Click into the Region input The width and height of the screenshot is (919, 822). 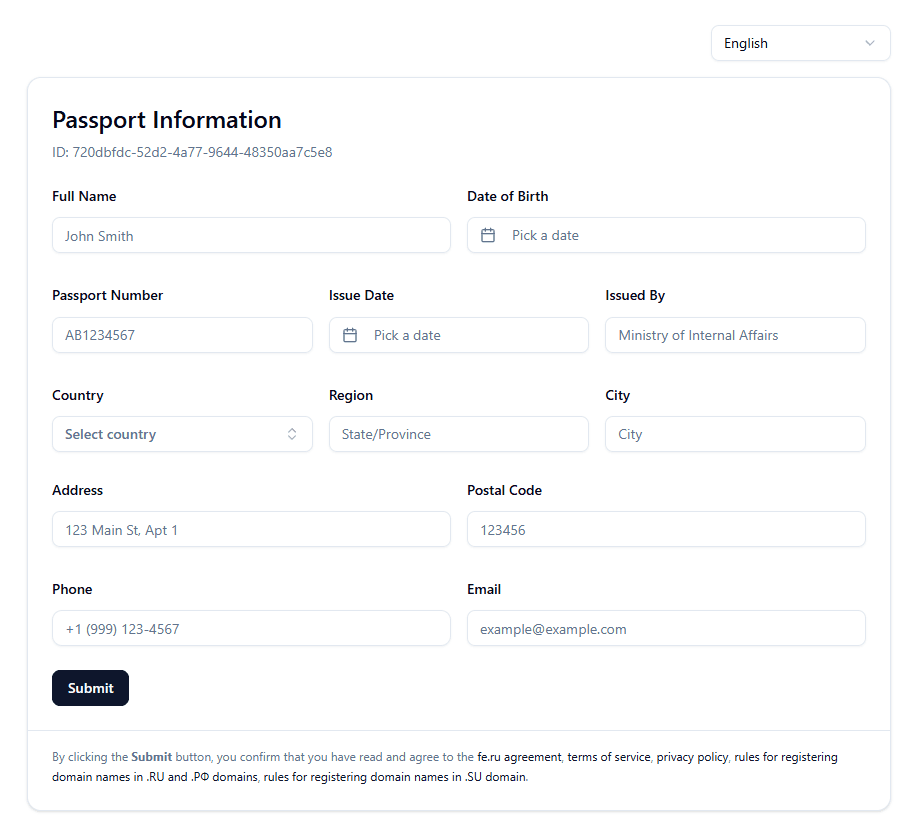click(459, 434)
